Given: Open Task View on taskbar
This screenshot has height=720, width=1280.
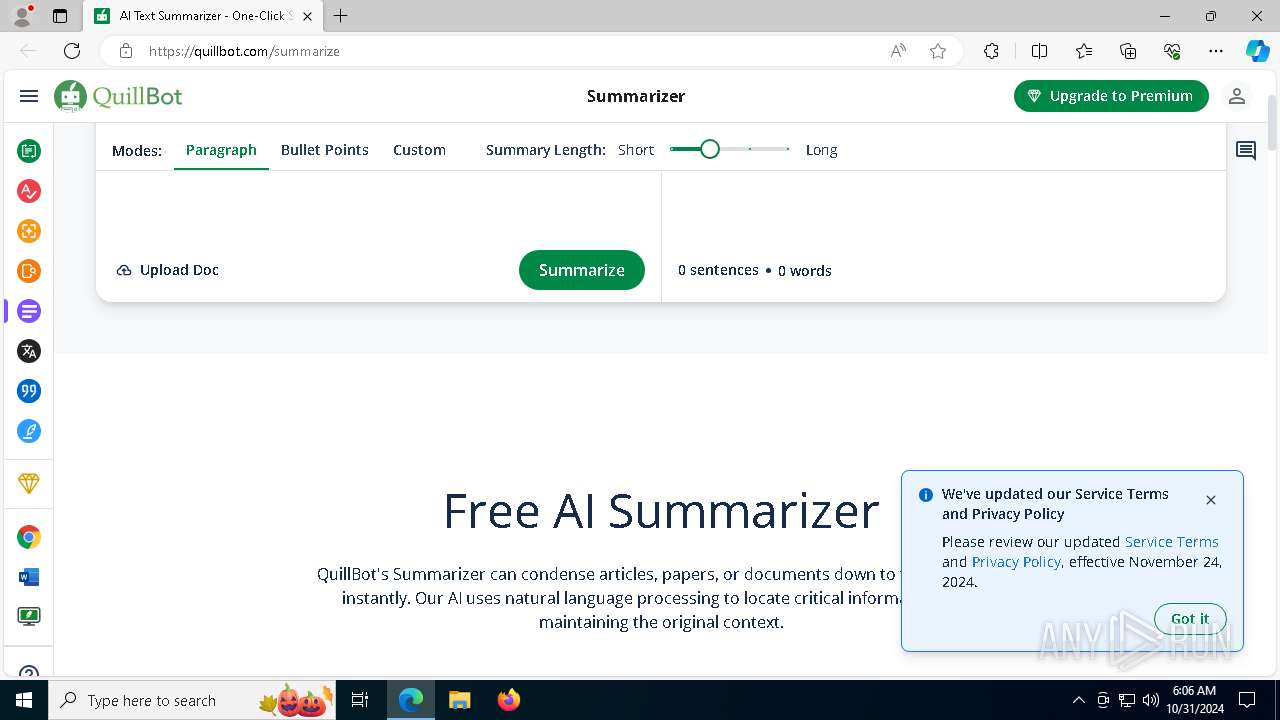Looking at the screenshot, I should pos(360,700).
